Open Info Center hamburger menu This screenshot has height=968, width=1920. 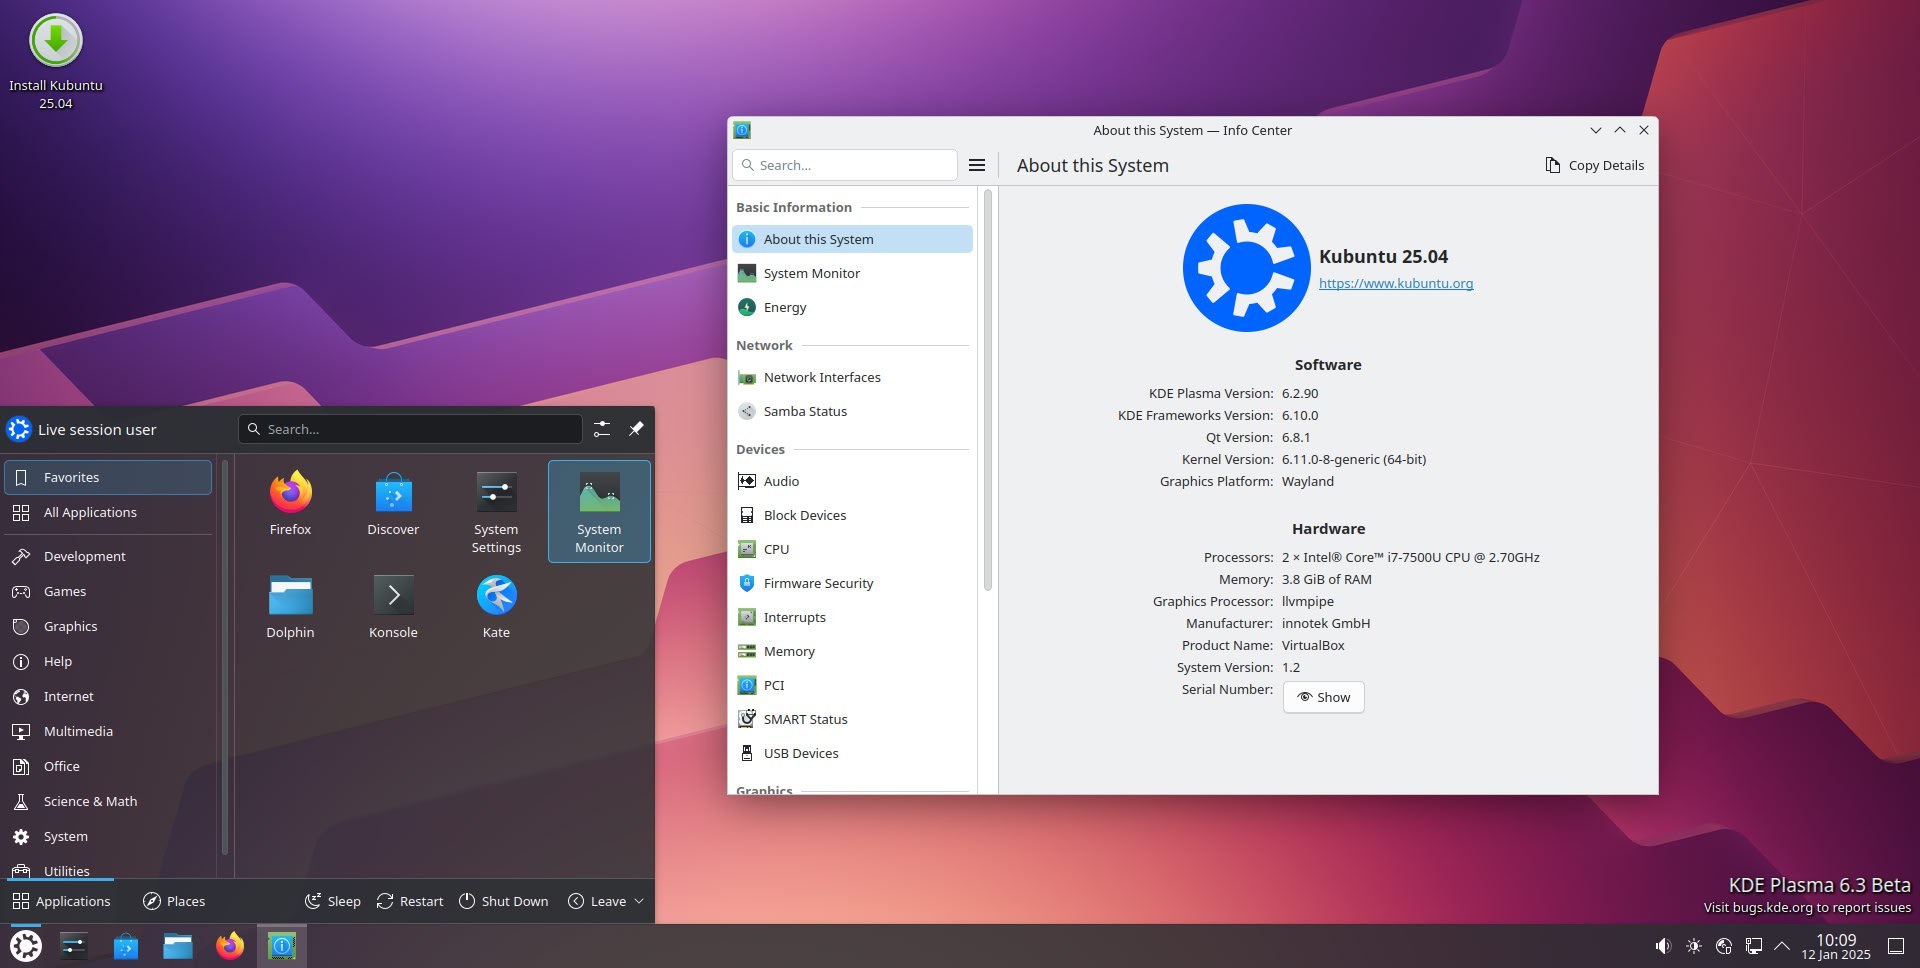pos(977,165)
